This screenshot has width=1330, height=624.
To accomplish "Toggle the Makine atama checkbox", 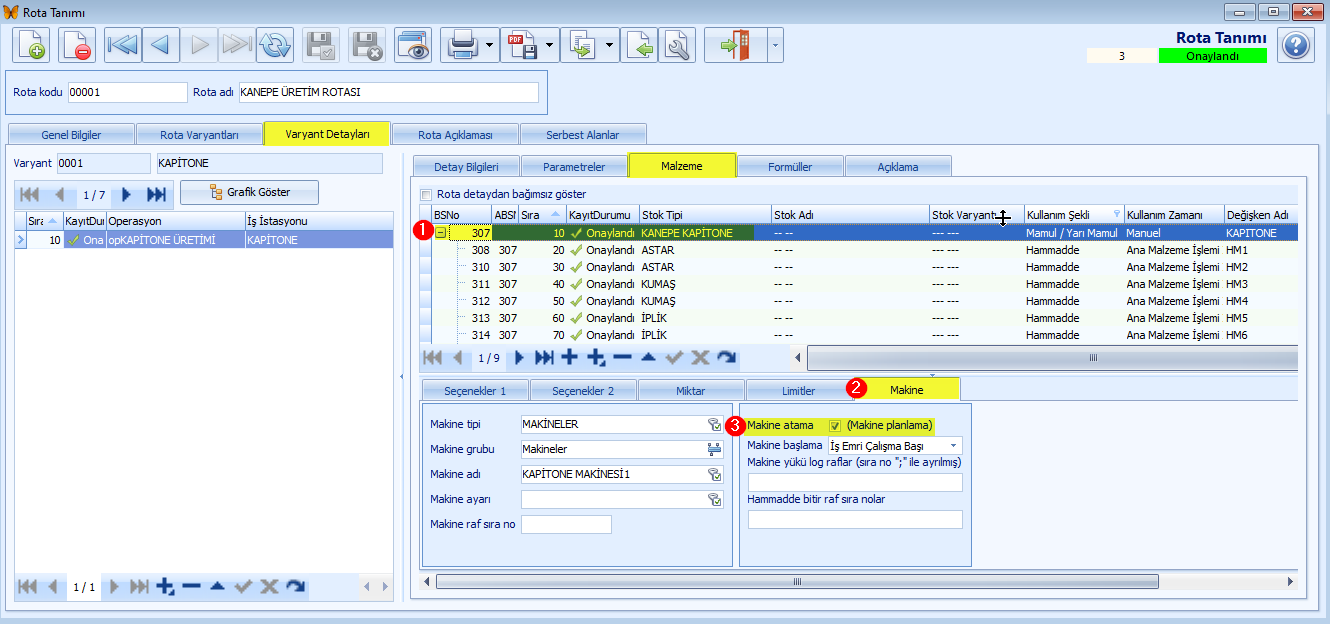I will tap(835, 425).
